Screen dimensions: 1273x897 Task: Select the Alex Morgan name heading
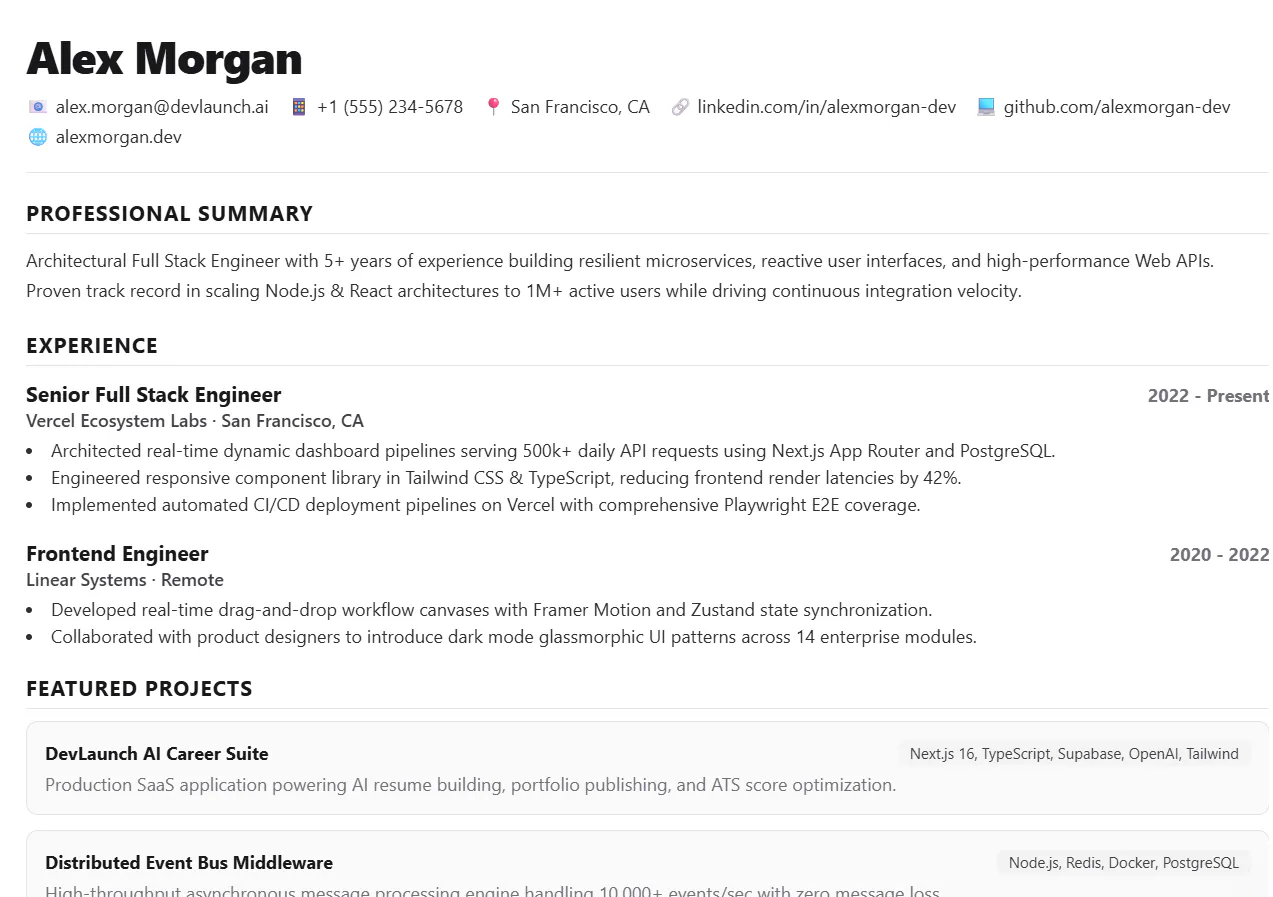point(164,58)
